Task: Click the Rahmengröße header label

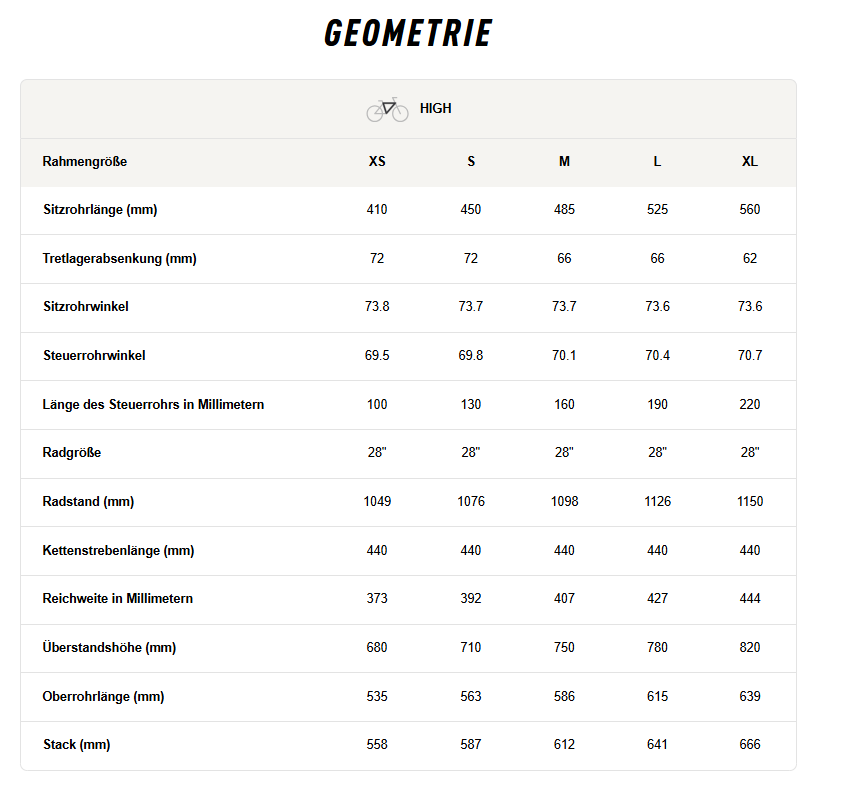Action: 85,162
